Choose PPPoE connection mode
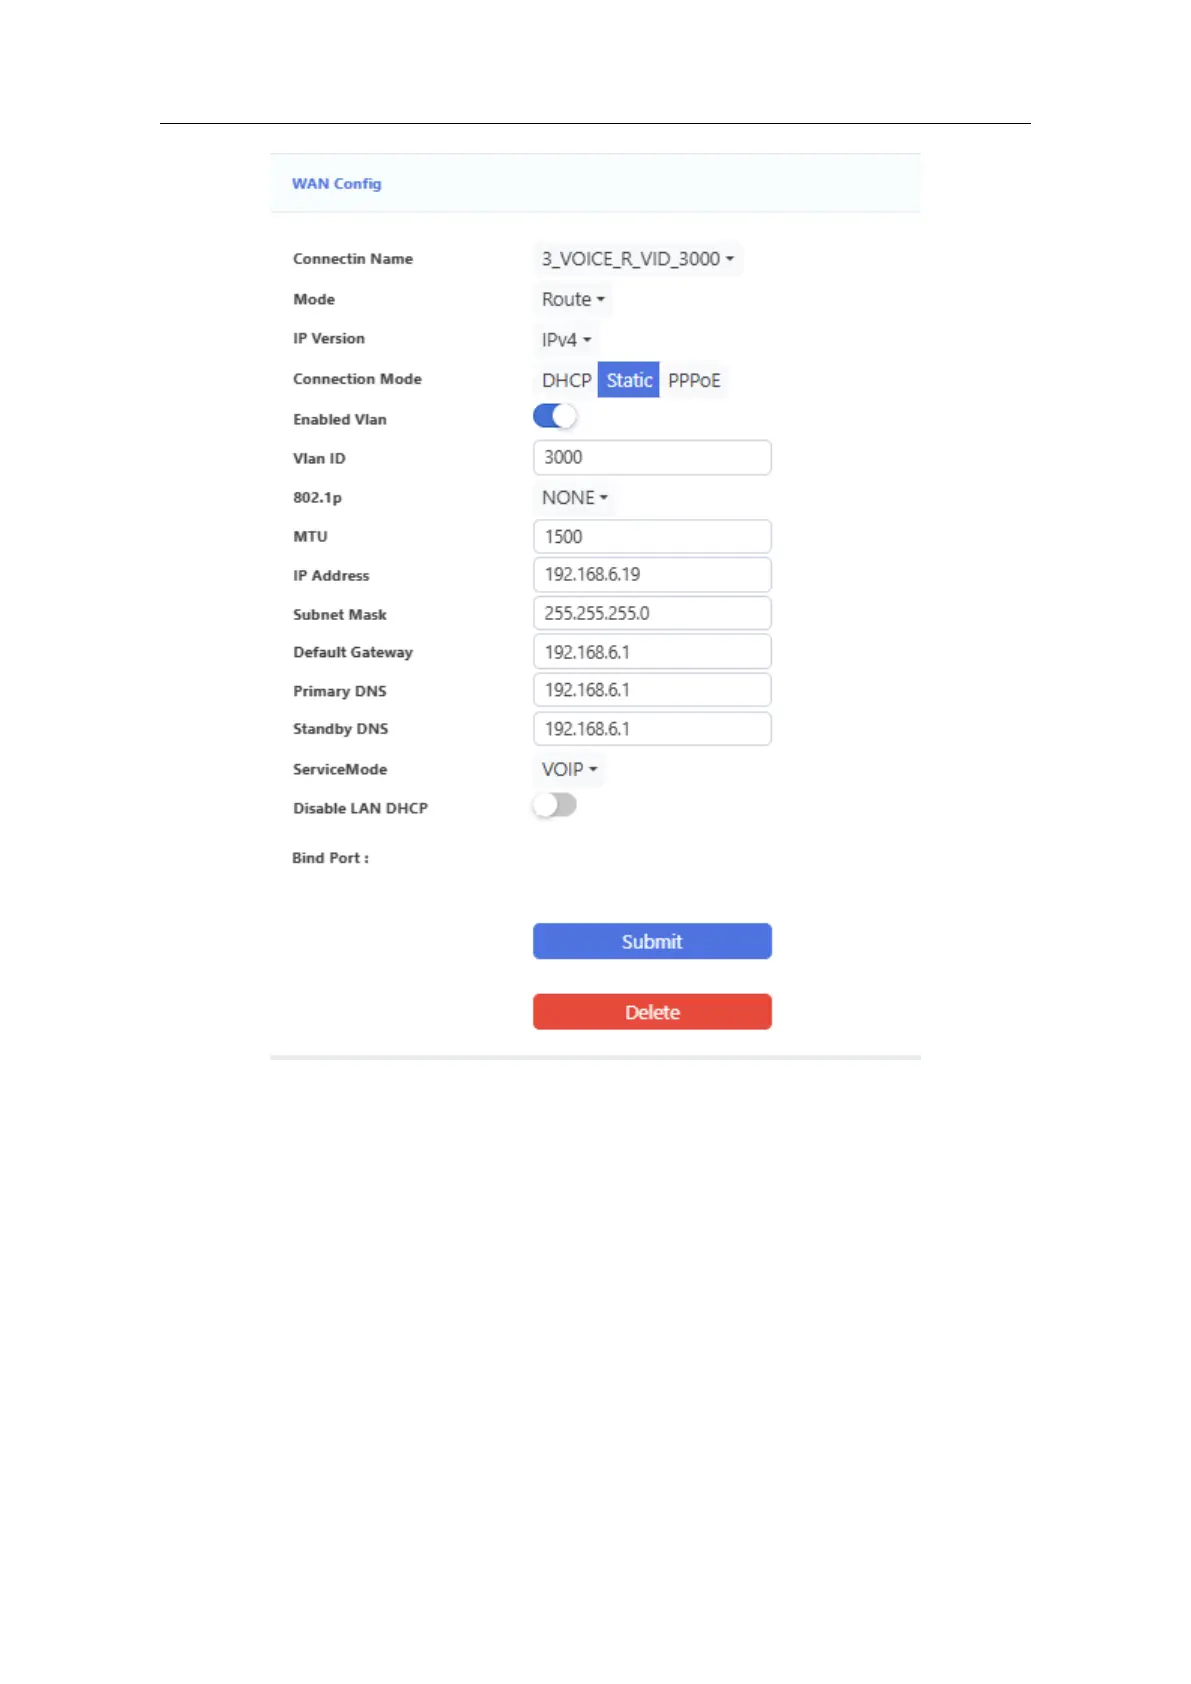This screenshot has width=1191, height=1684. pos(694,380)
